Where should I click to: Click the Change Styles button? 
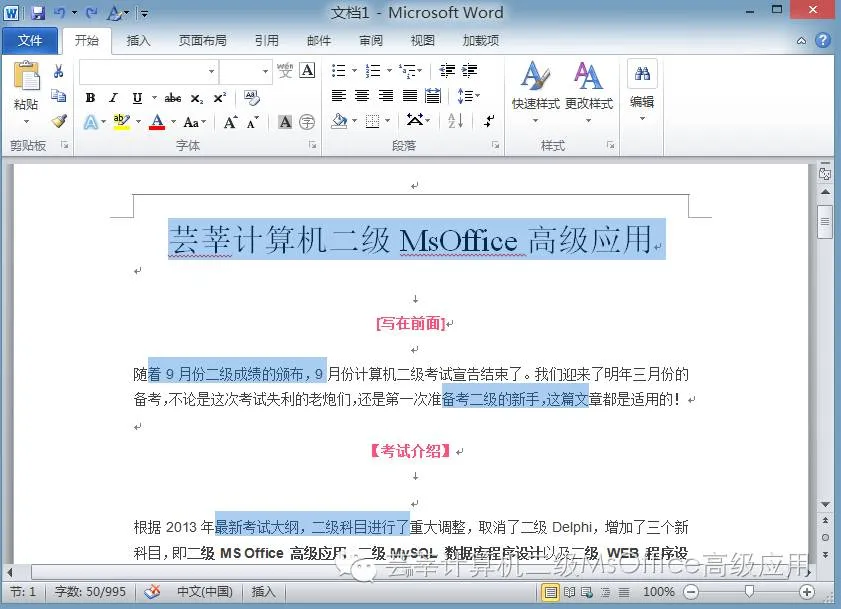pos(588,91)
